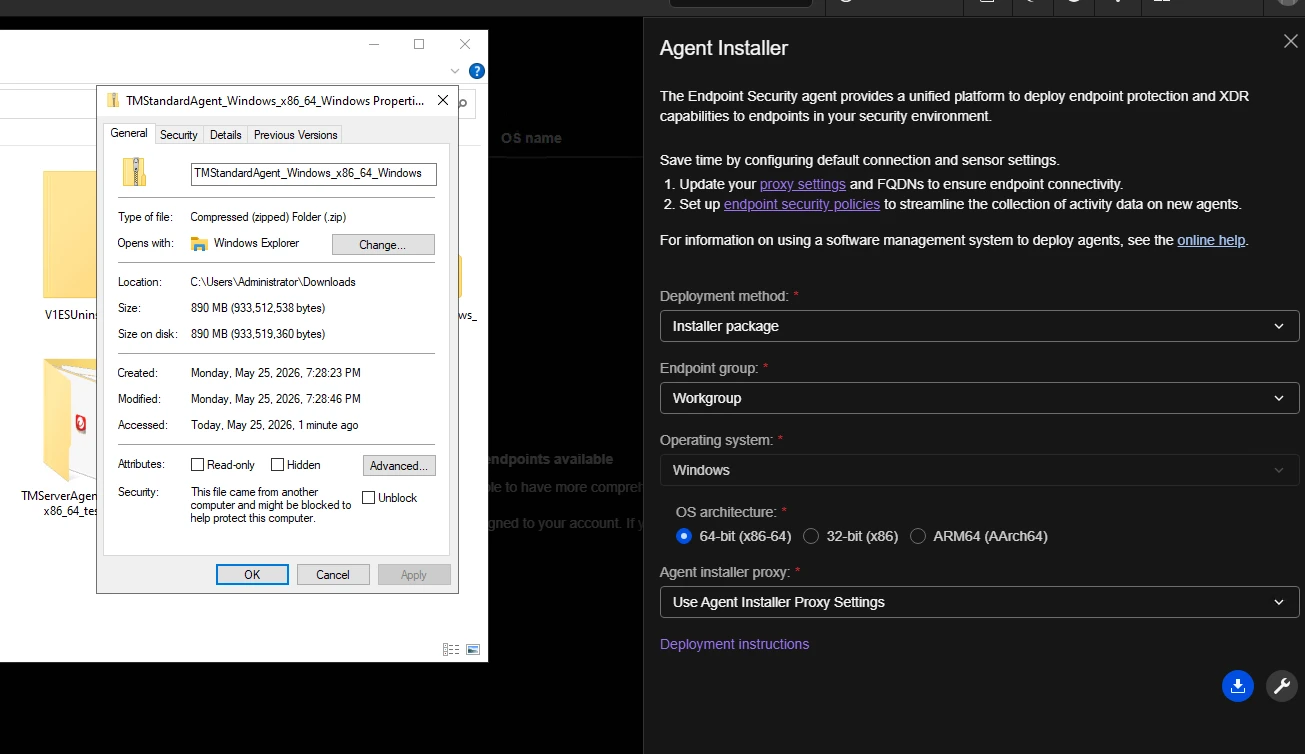Close the Agent Installer panel
Image resolution: width=1305 pixels, height=754 pixels.
pos(1291,41)
